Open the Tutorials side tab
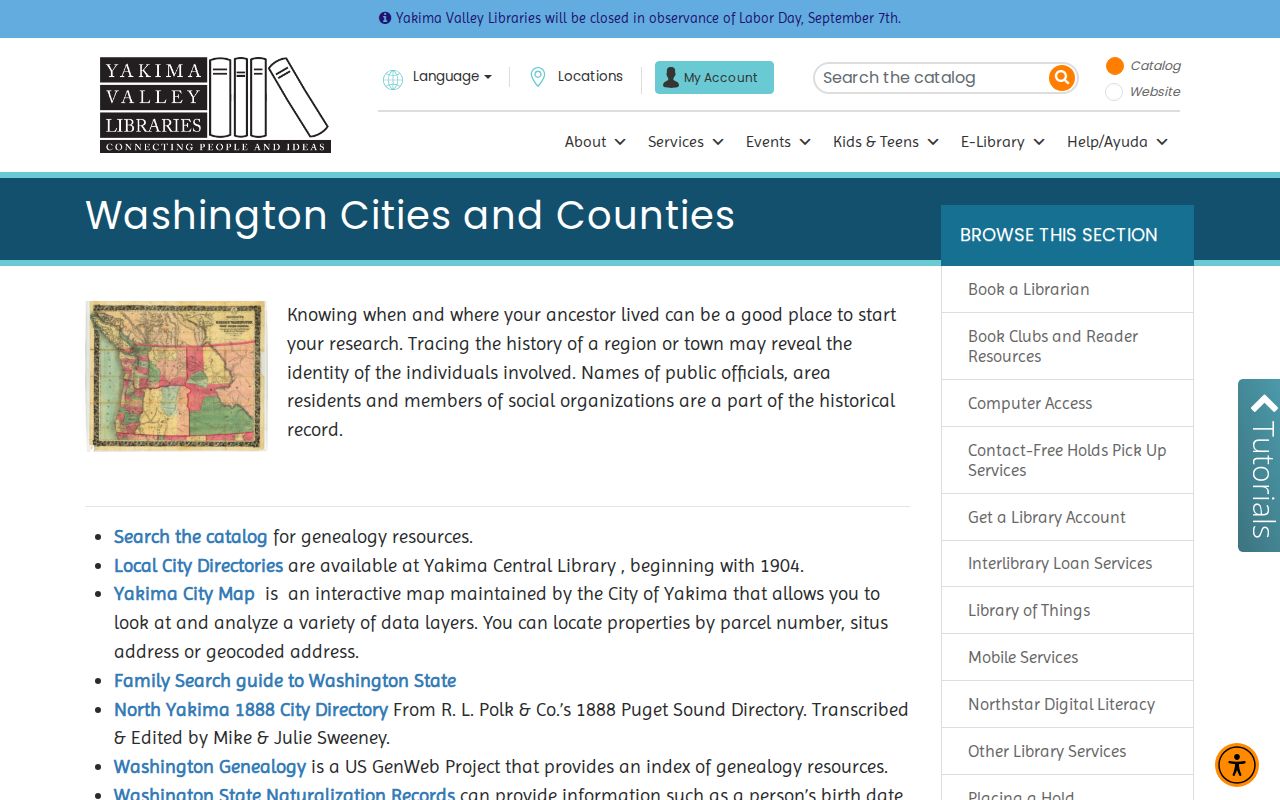This screenshot has height=800, width=1280. 1259,465
